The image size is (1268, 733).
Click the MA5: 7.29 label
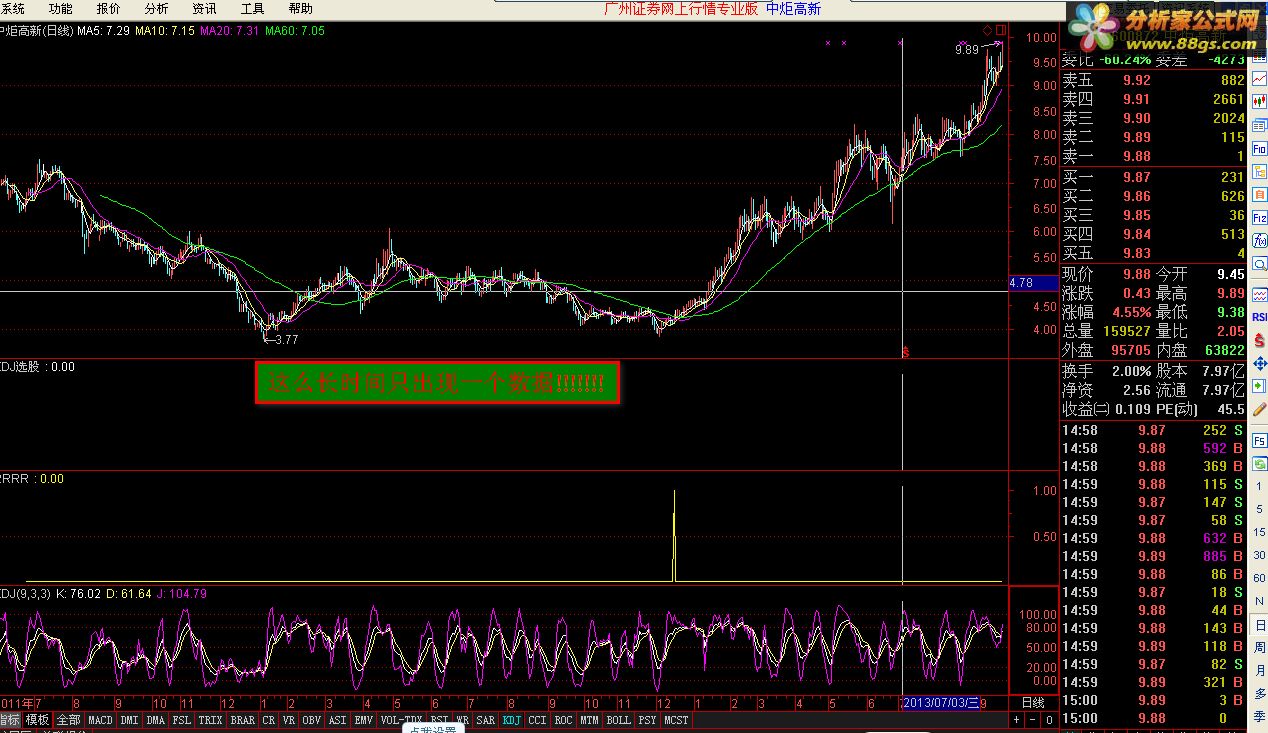point(103,31)
